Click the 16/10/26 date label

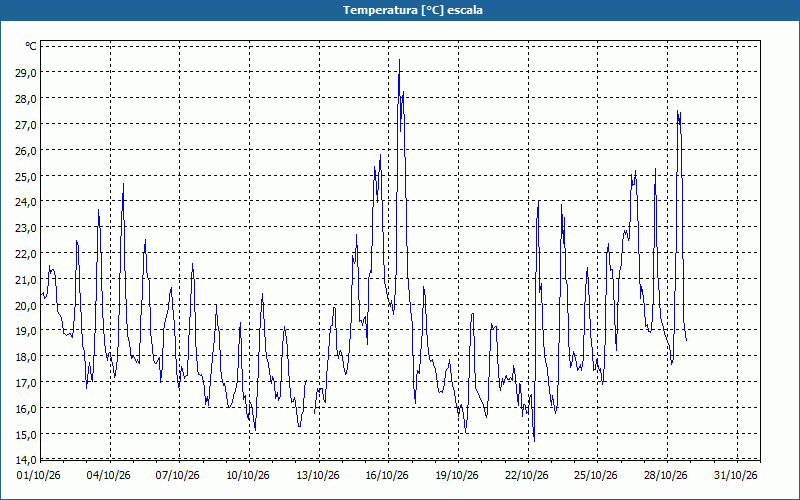[x=387, y=476]
